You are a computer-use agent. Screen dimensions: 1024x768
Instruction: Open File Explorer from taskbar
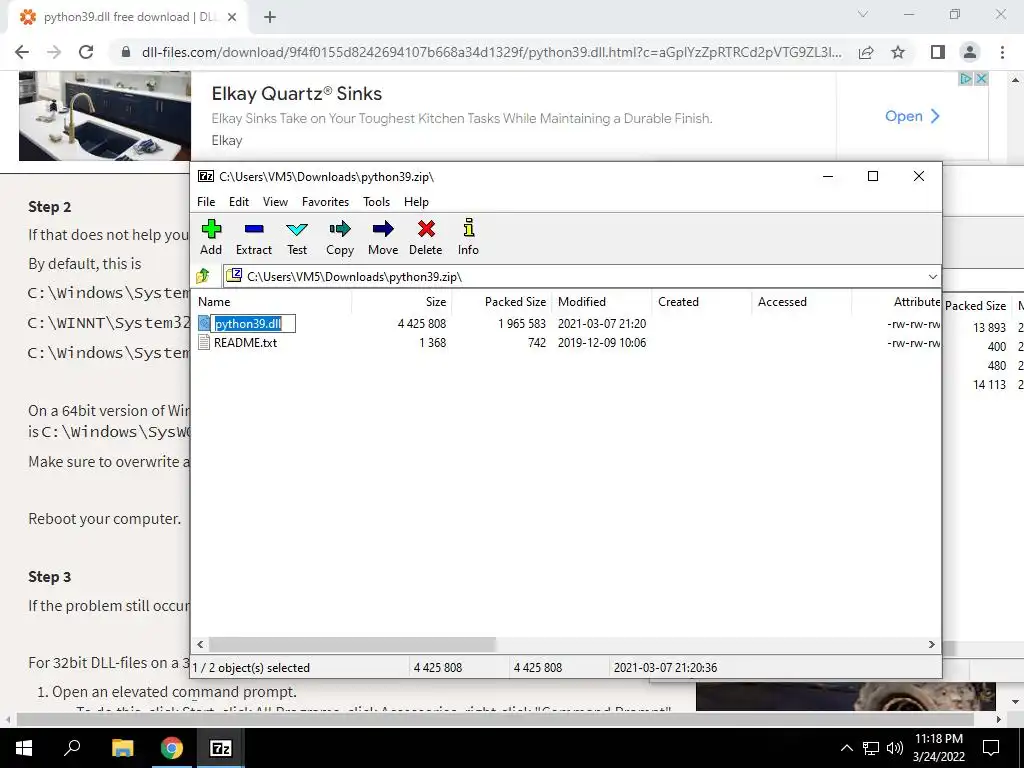(122, 748)
